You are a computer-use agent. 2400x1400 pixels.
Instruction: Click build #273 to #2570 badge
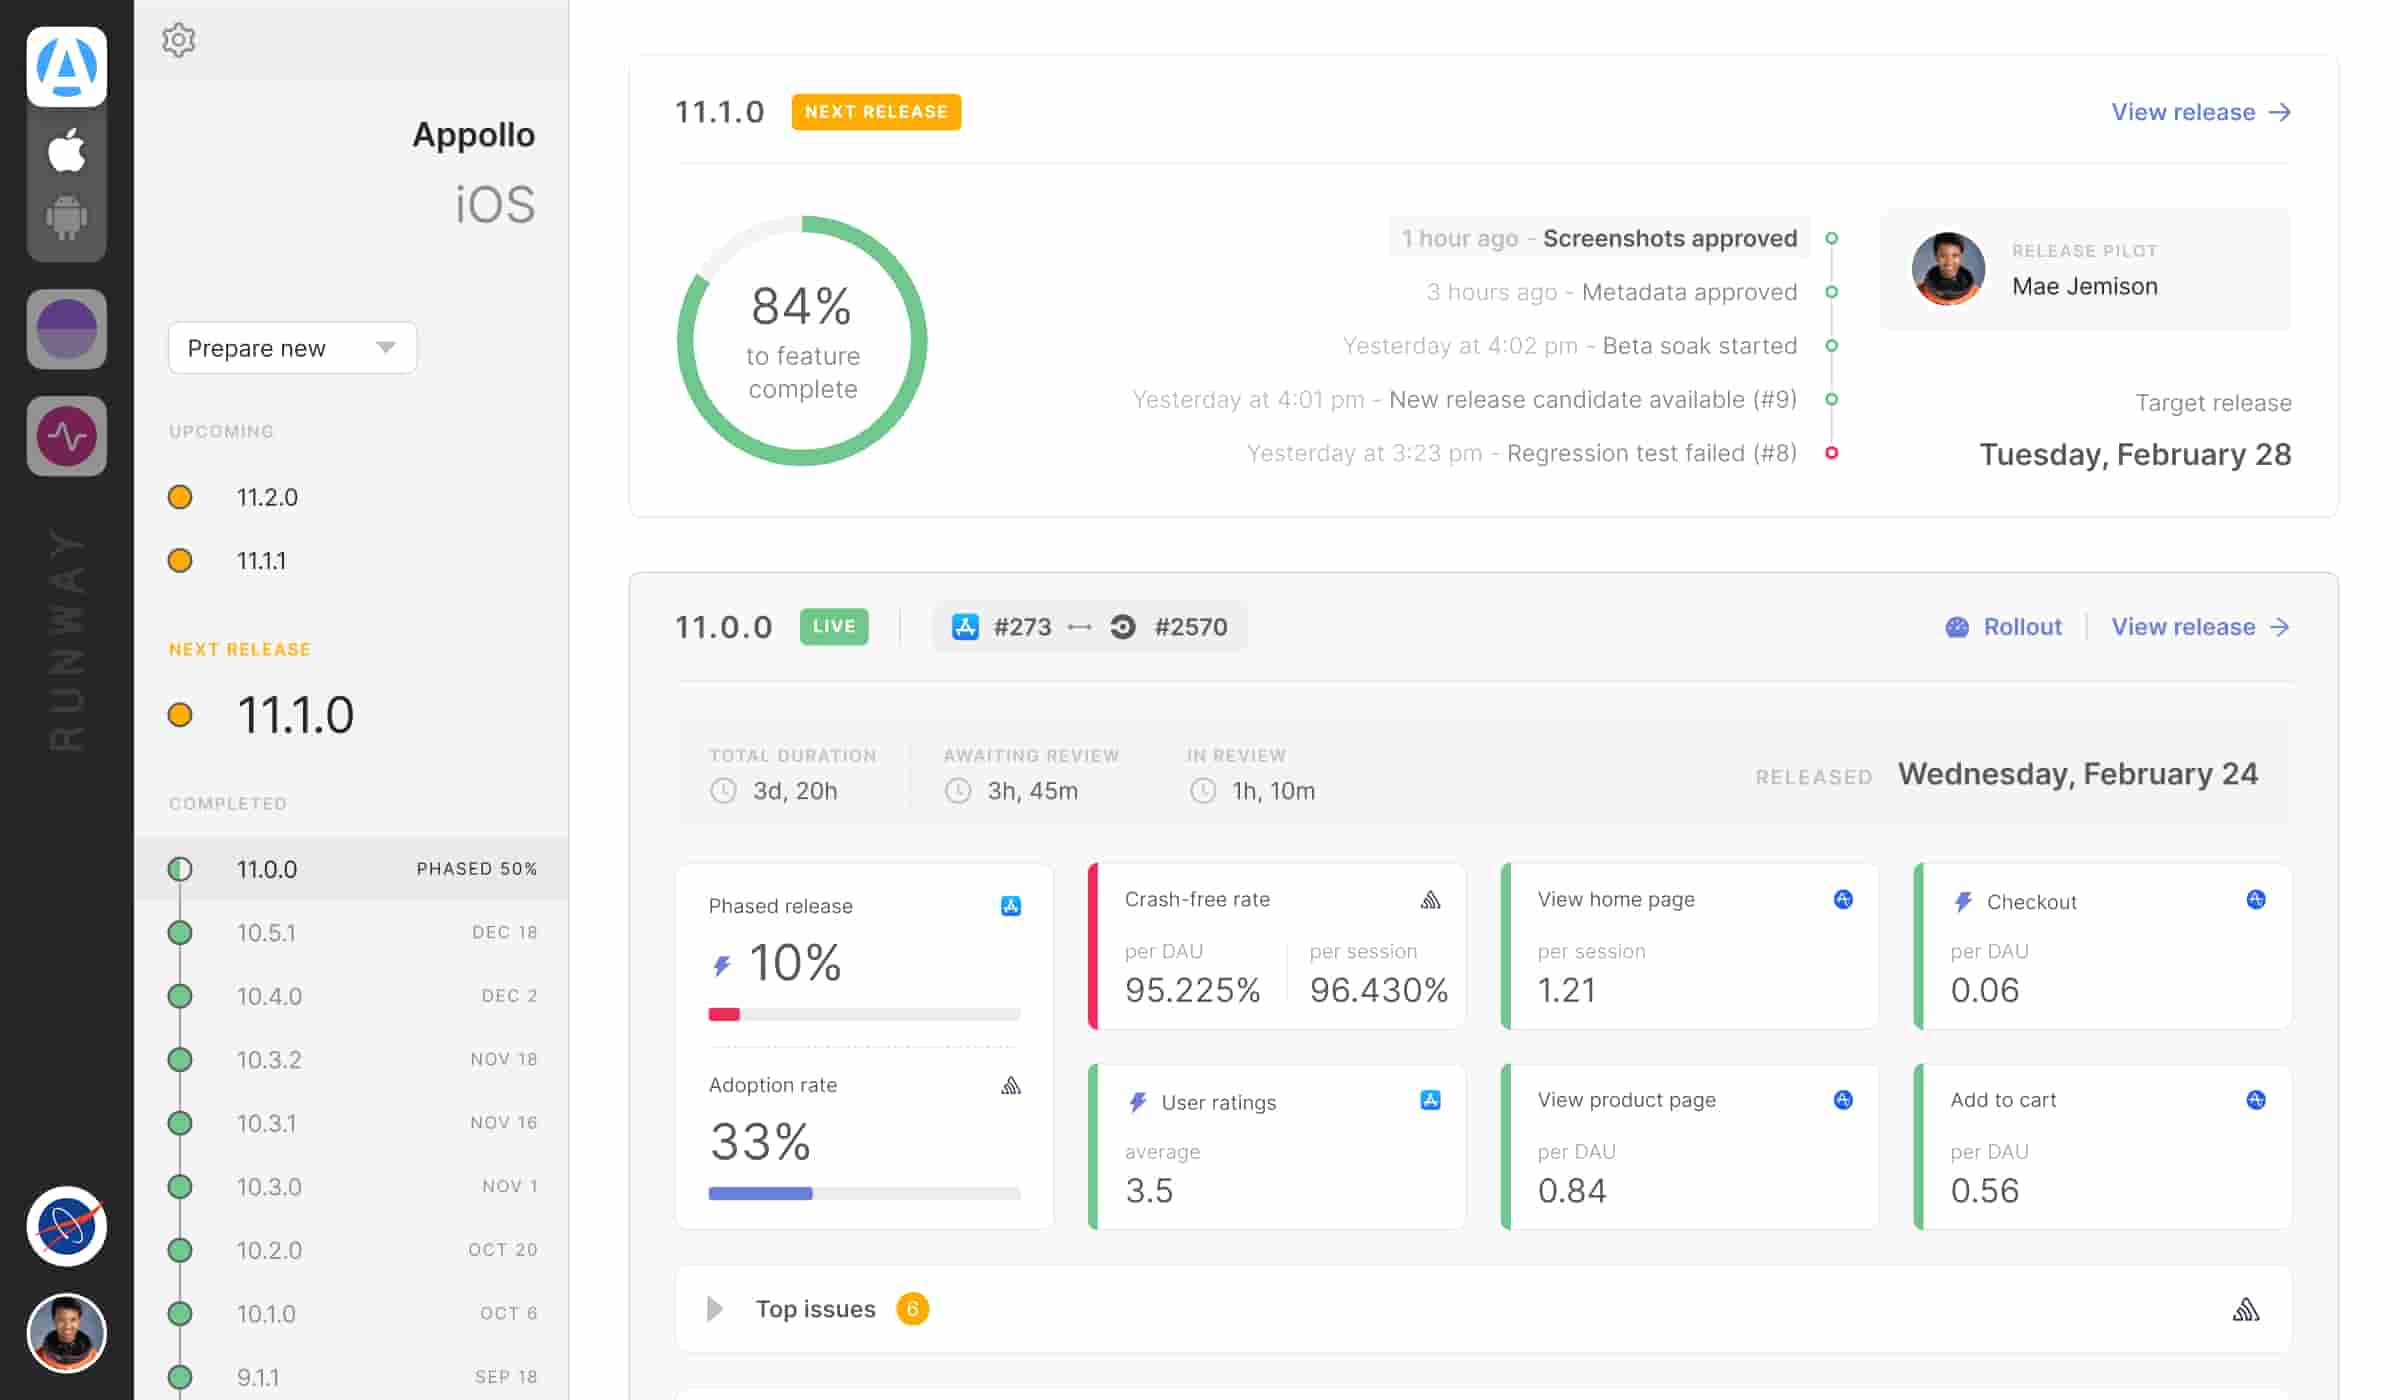tap(1089, 627)
